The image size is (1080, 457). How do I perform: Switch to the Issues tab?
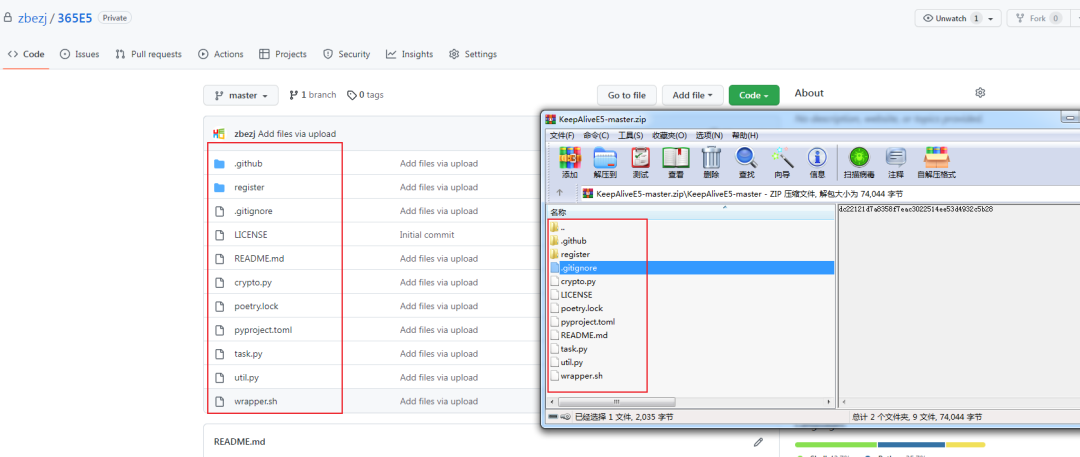pyautogui.click(x=79, y=54)
